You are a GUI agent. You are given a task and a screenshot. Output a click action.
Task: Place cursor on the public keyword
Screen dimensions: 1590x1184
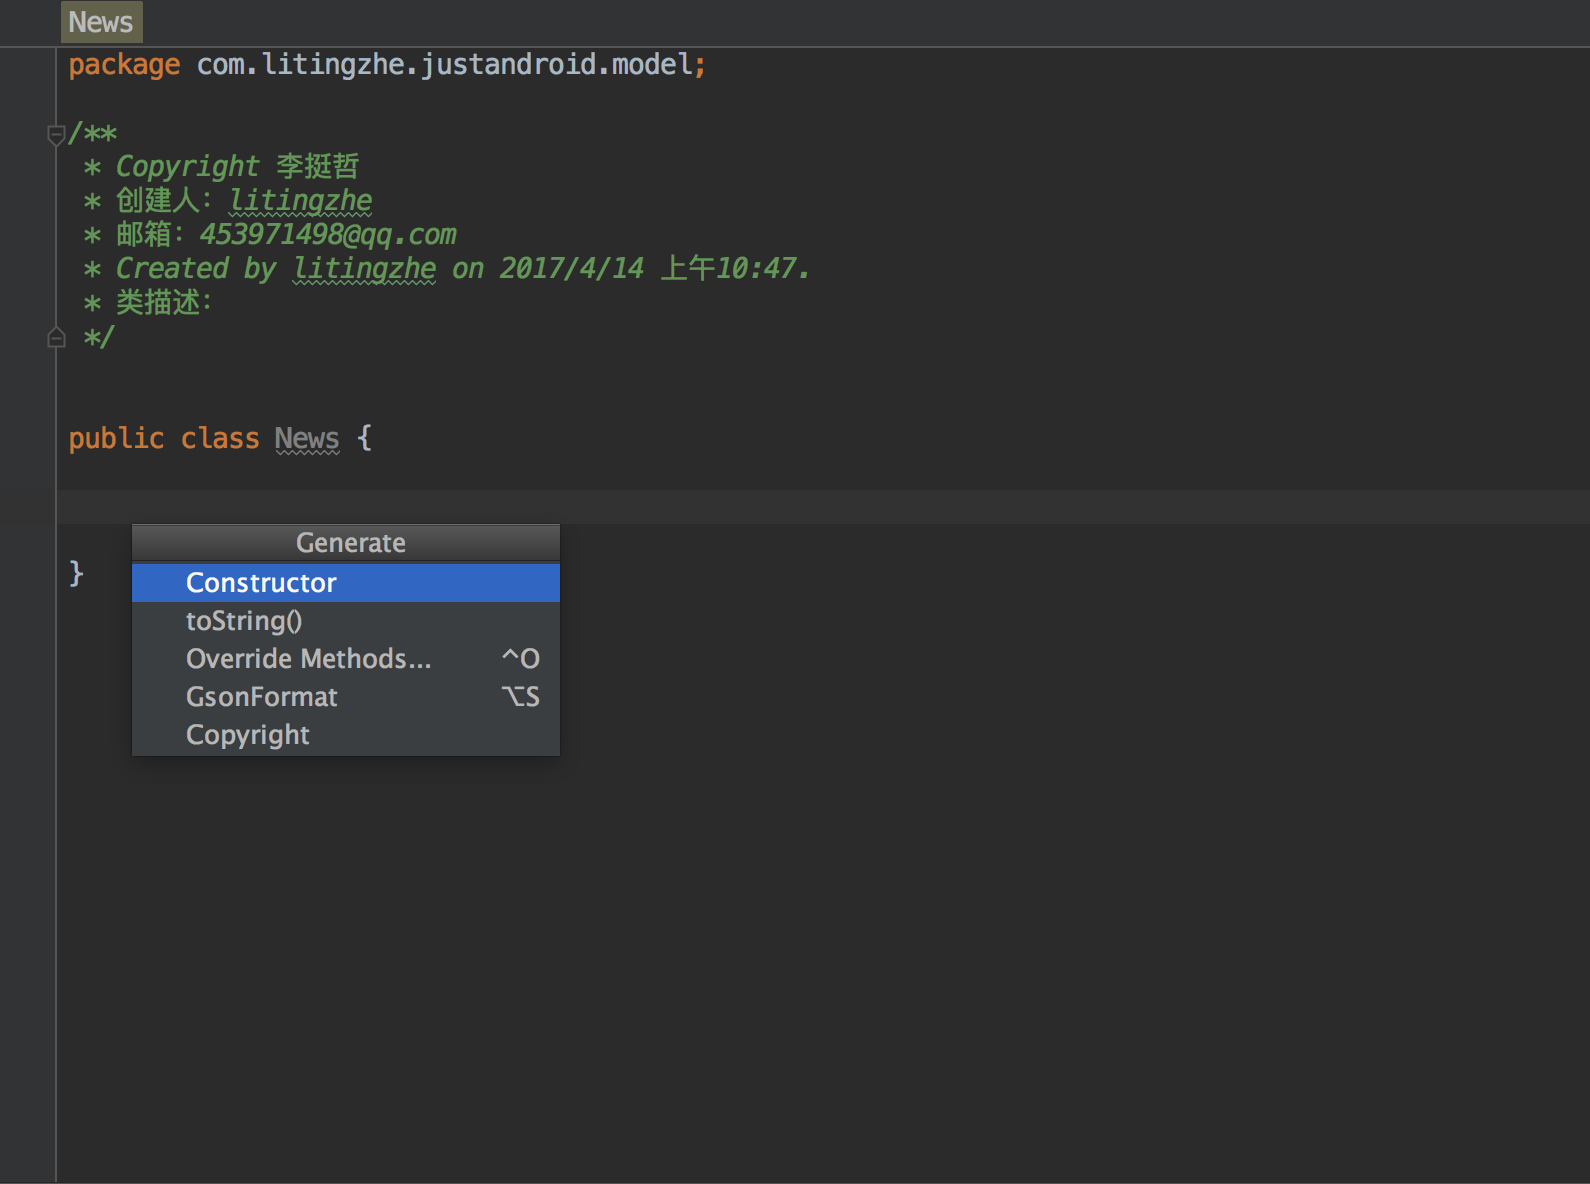pos(116,439)
